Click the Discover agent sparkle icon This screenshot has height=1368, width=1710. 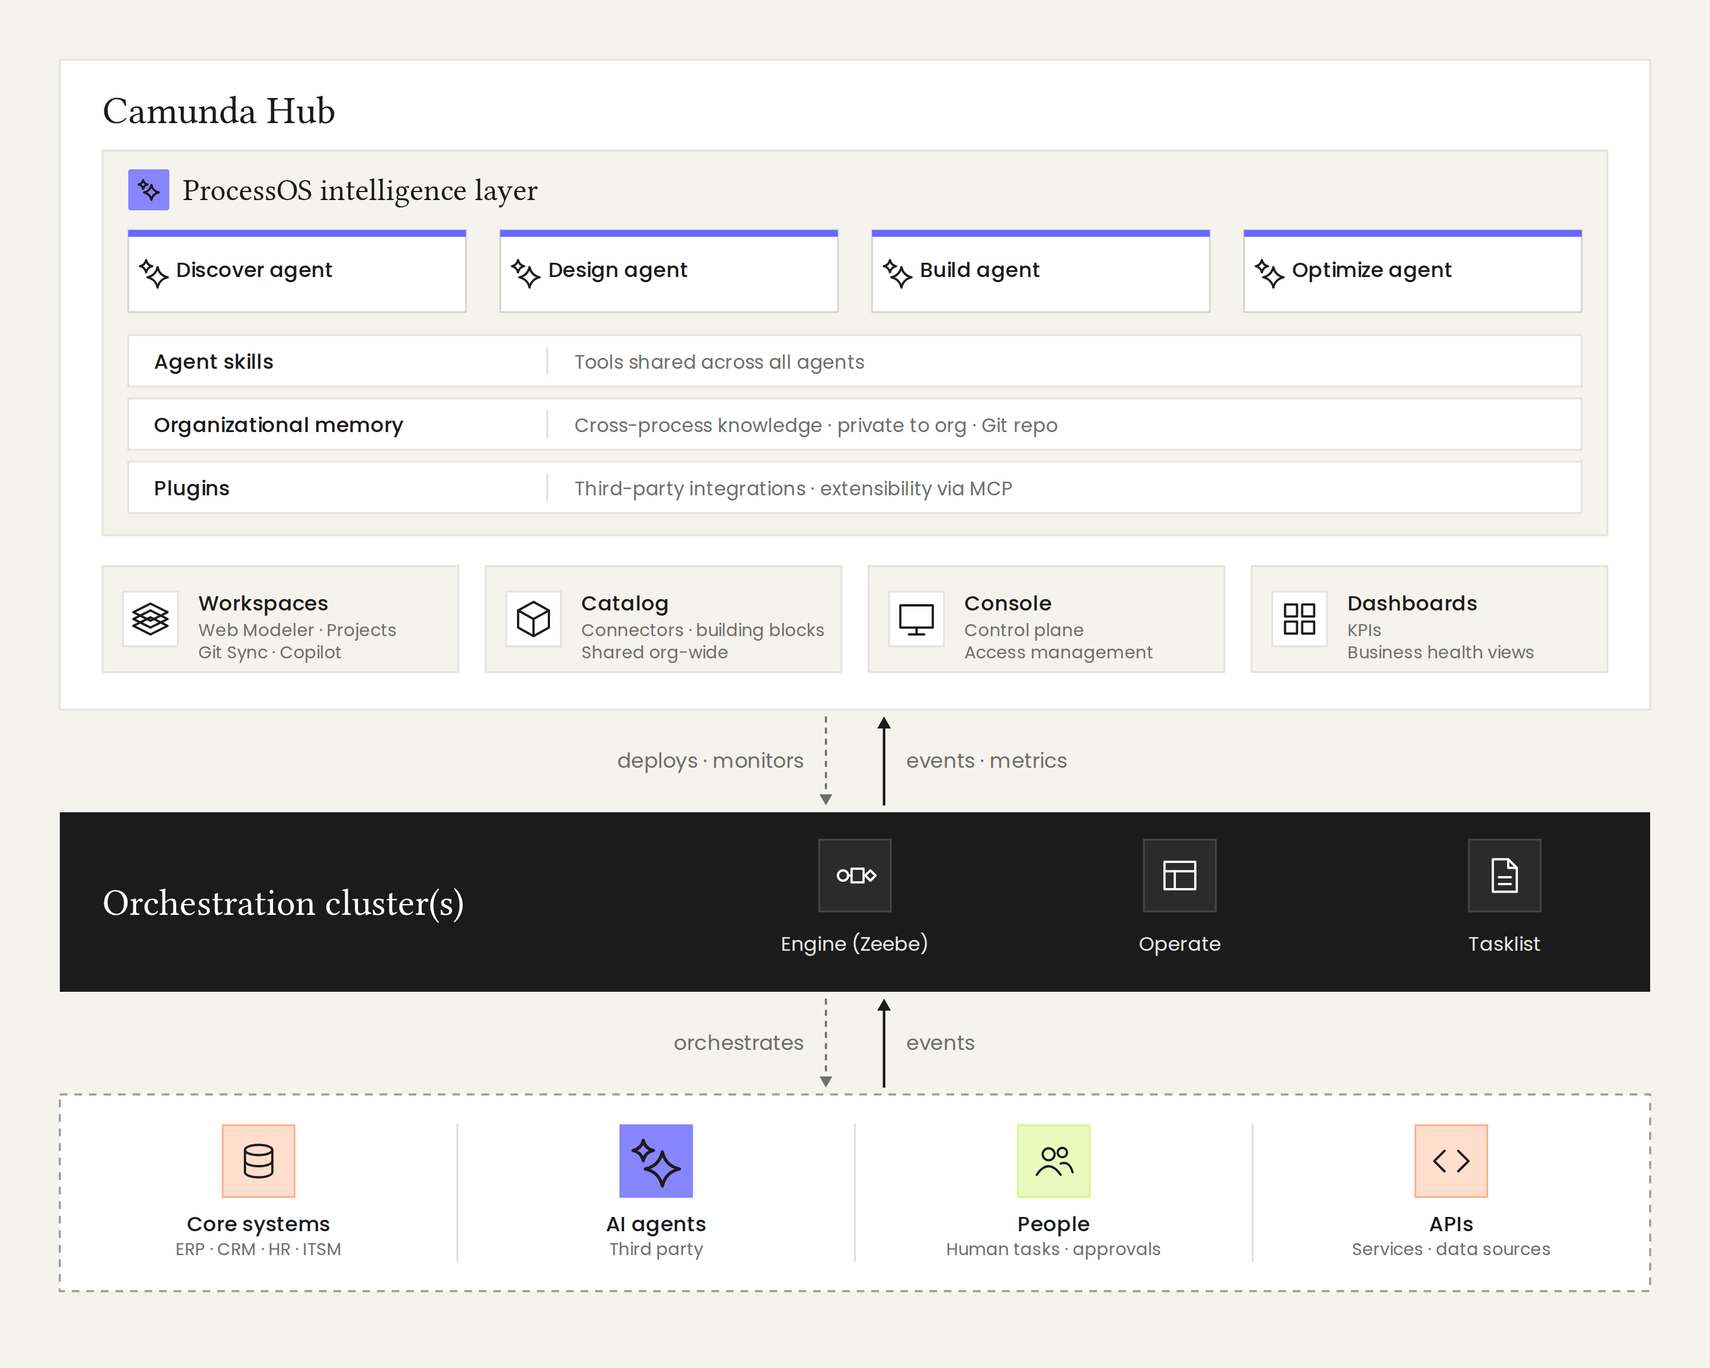tap(153, 273)
